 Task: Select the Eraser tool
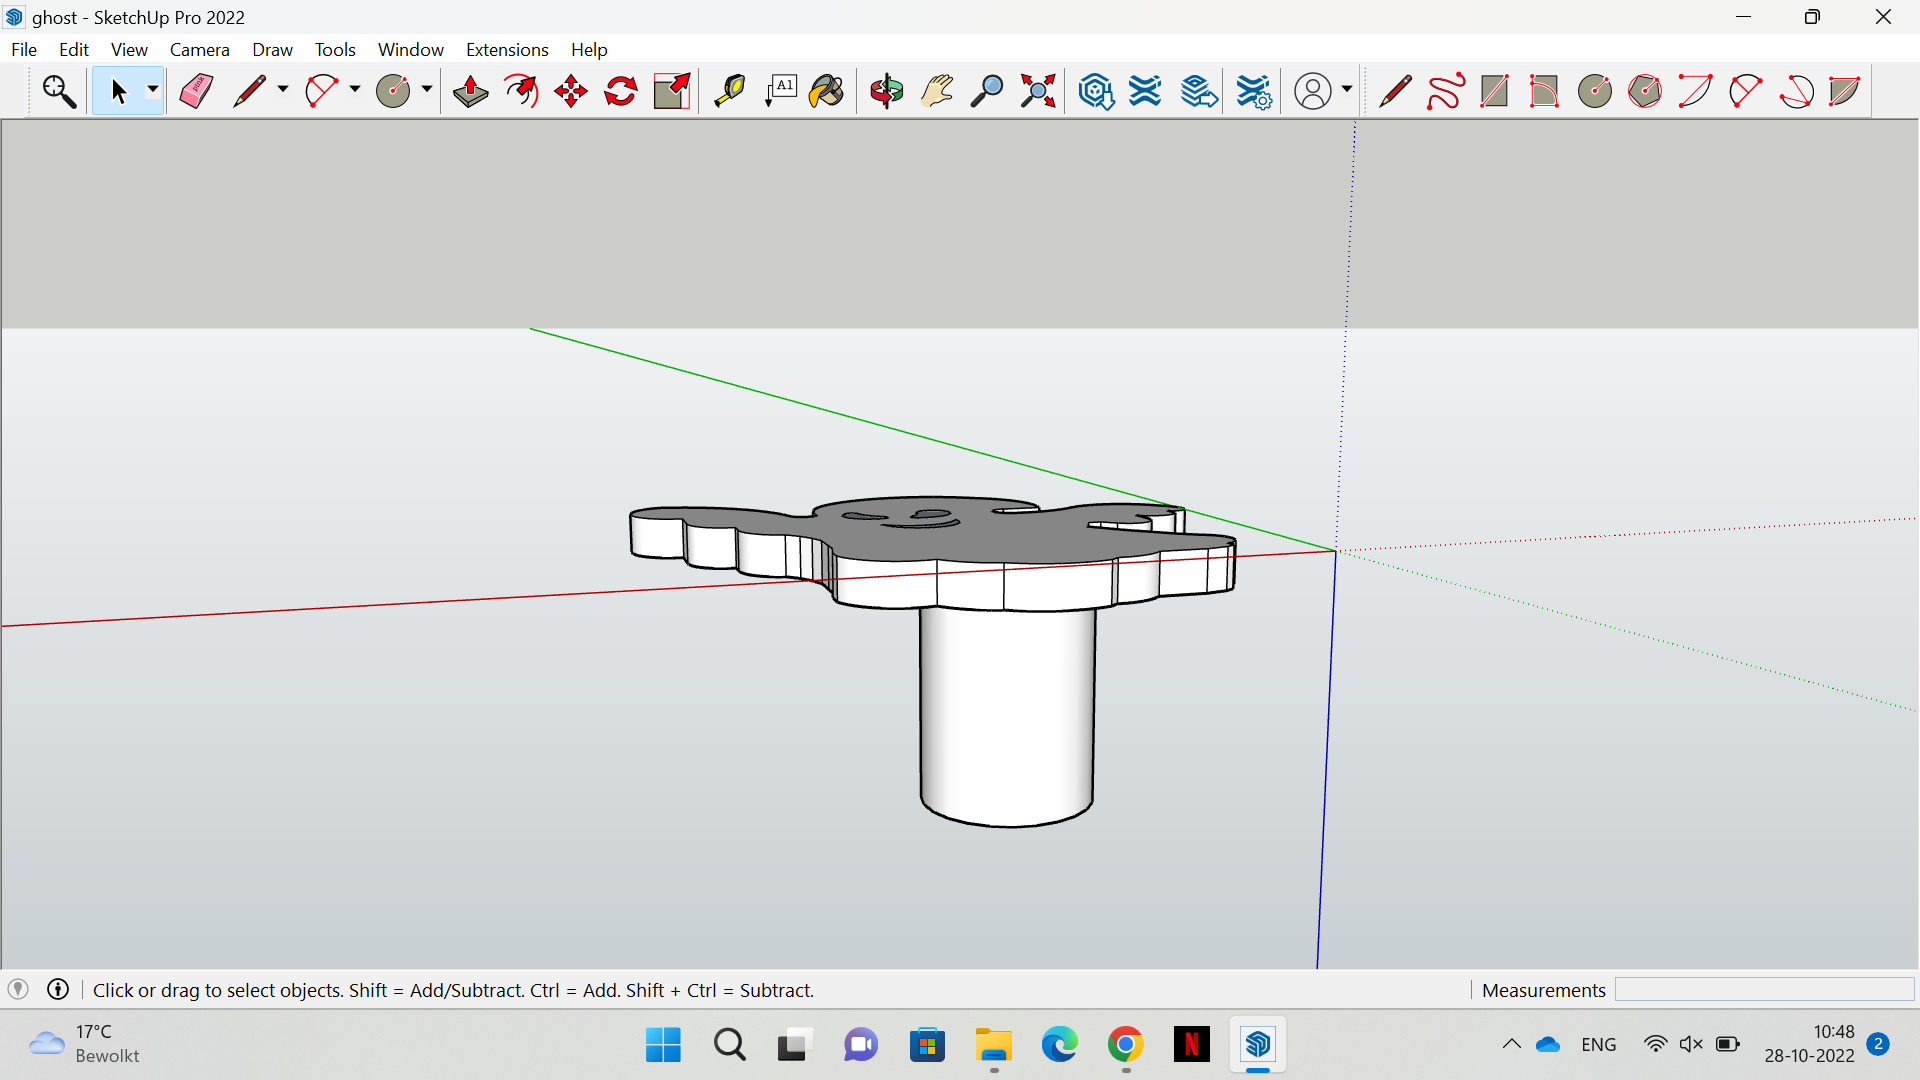[x=195, y=90]
